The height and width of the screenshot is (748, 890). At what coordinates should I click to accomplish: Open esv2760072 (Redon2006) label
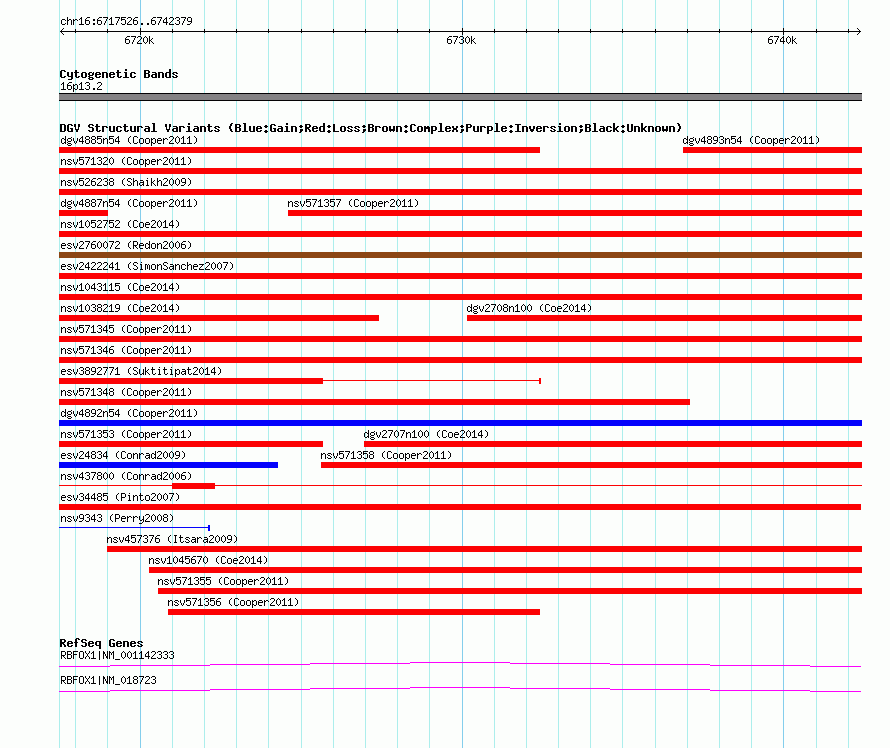126,245
